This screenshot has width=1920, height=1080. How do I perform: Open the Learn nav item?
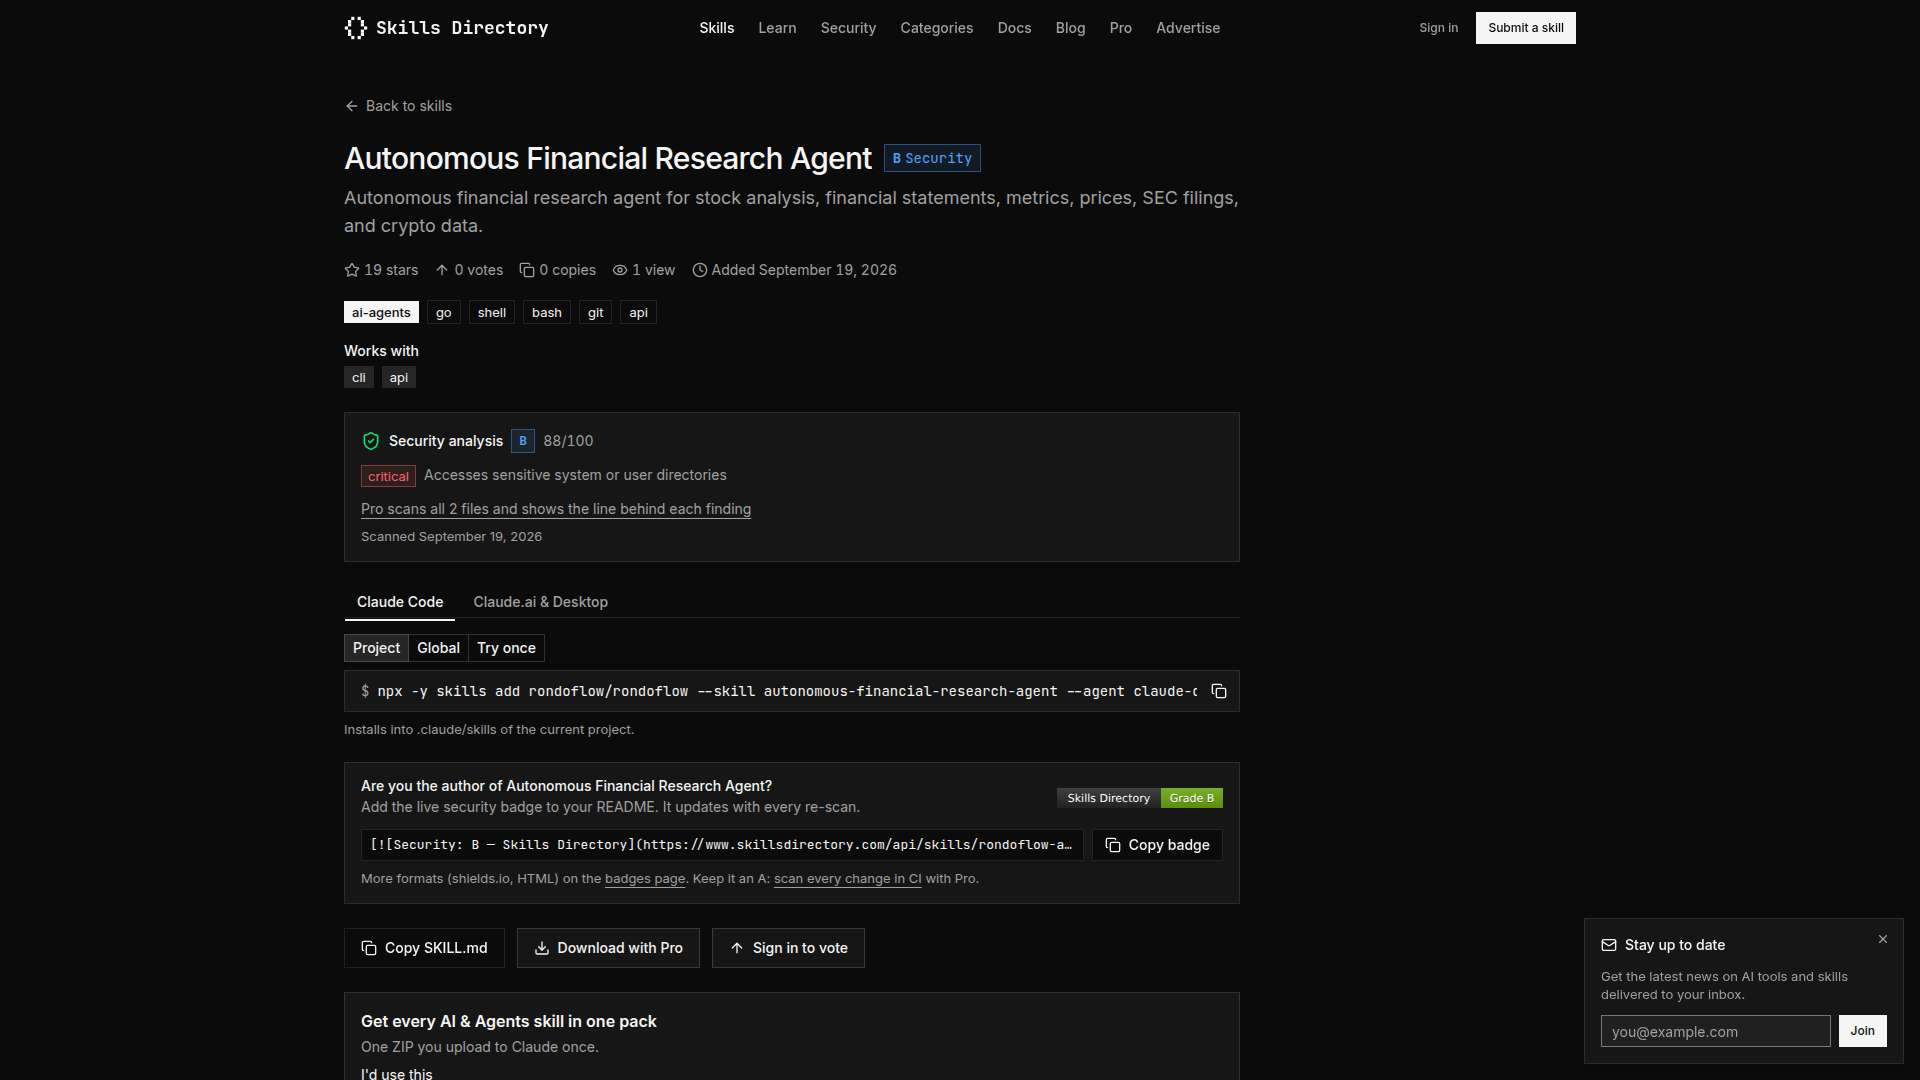click(777, 28)
